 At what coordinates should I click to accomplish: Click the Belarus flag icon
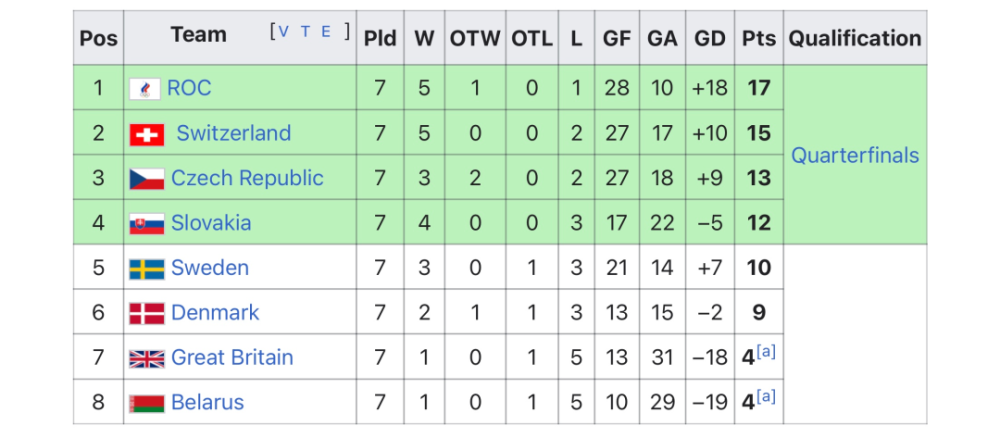click(146, 404)
